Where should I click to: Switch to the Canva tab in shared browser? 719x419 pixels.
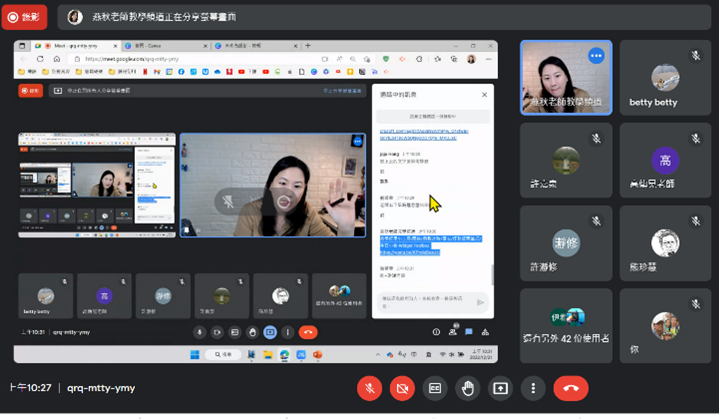(164, 46)
